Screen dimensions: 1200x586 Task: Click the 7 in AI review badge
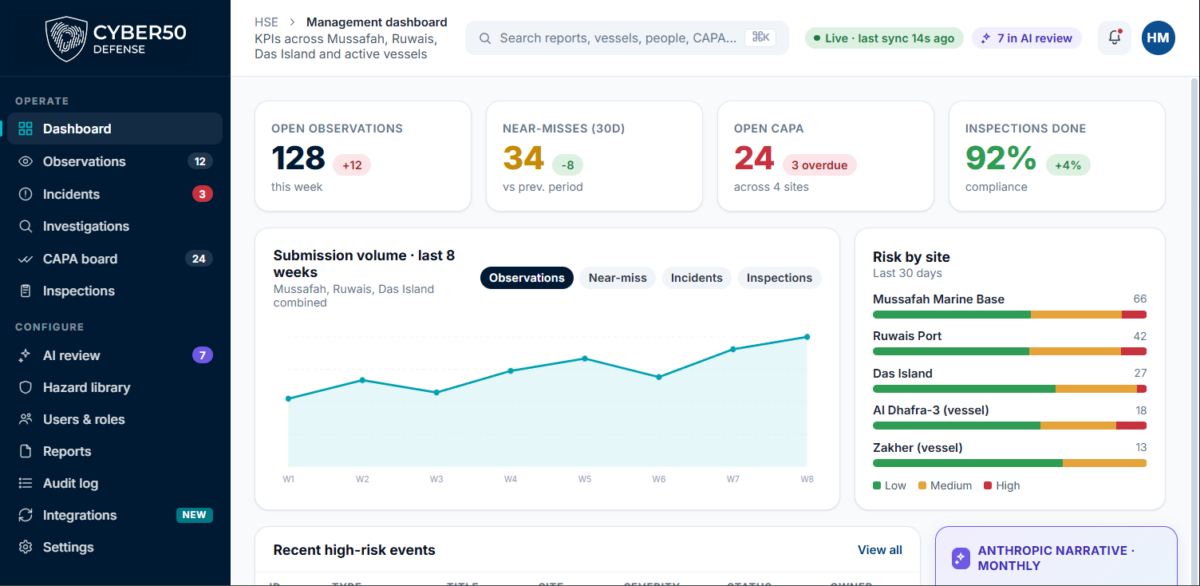(x=1027, y=38)
